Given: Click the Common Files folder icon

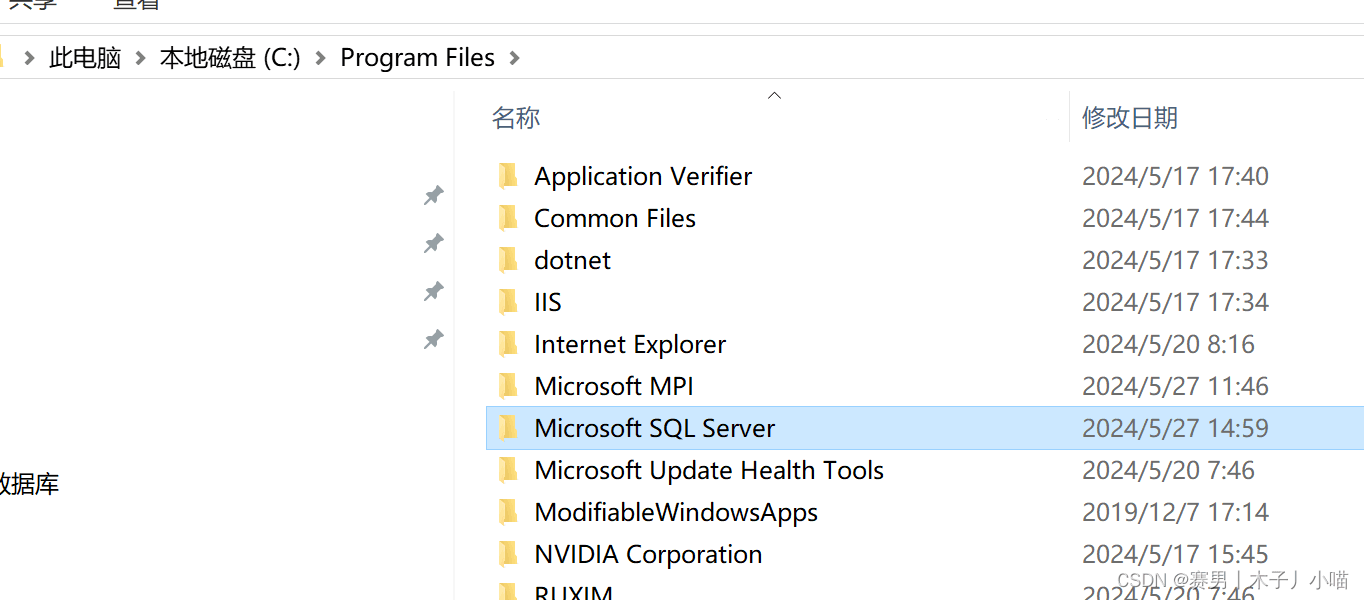Looking at the screenshot, I should tap(509, 219).
